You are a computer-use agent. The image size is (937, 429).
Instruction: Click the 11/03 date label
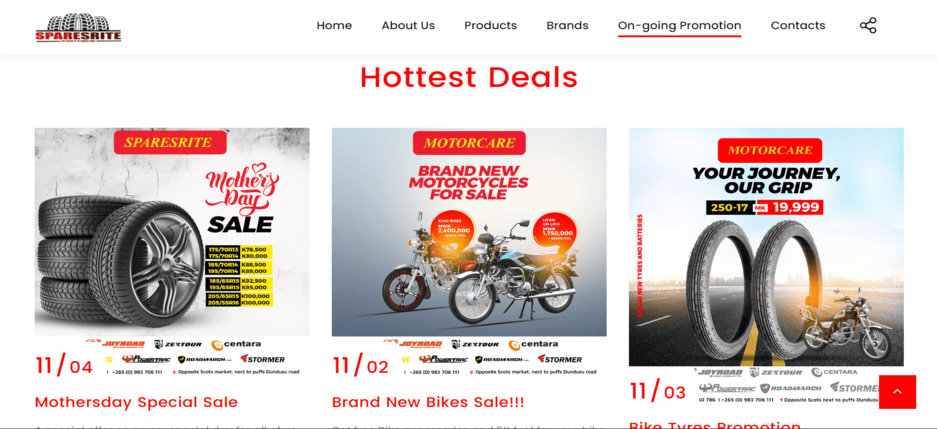pos(658,391)
